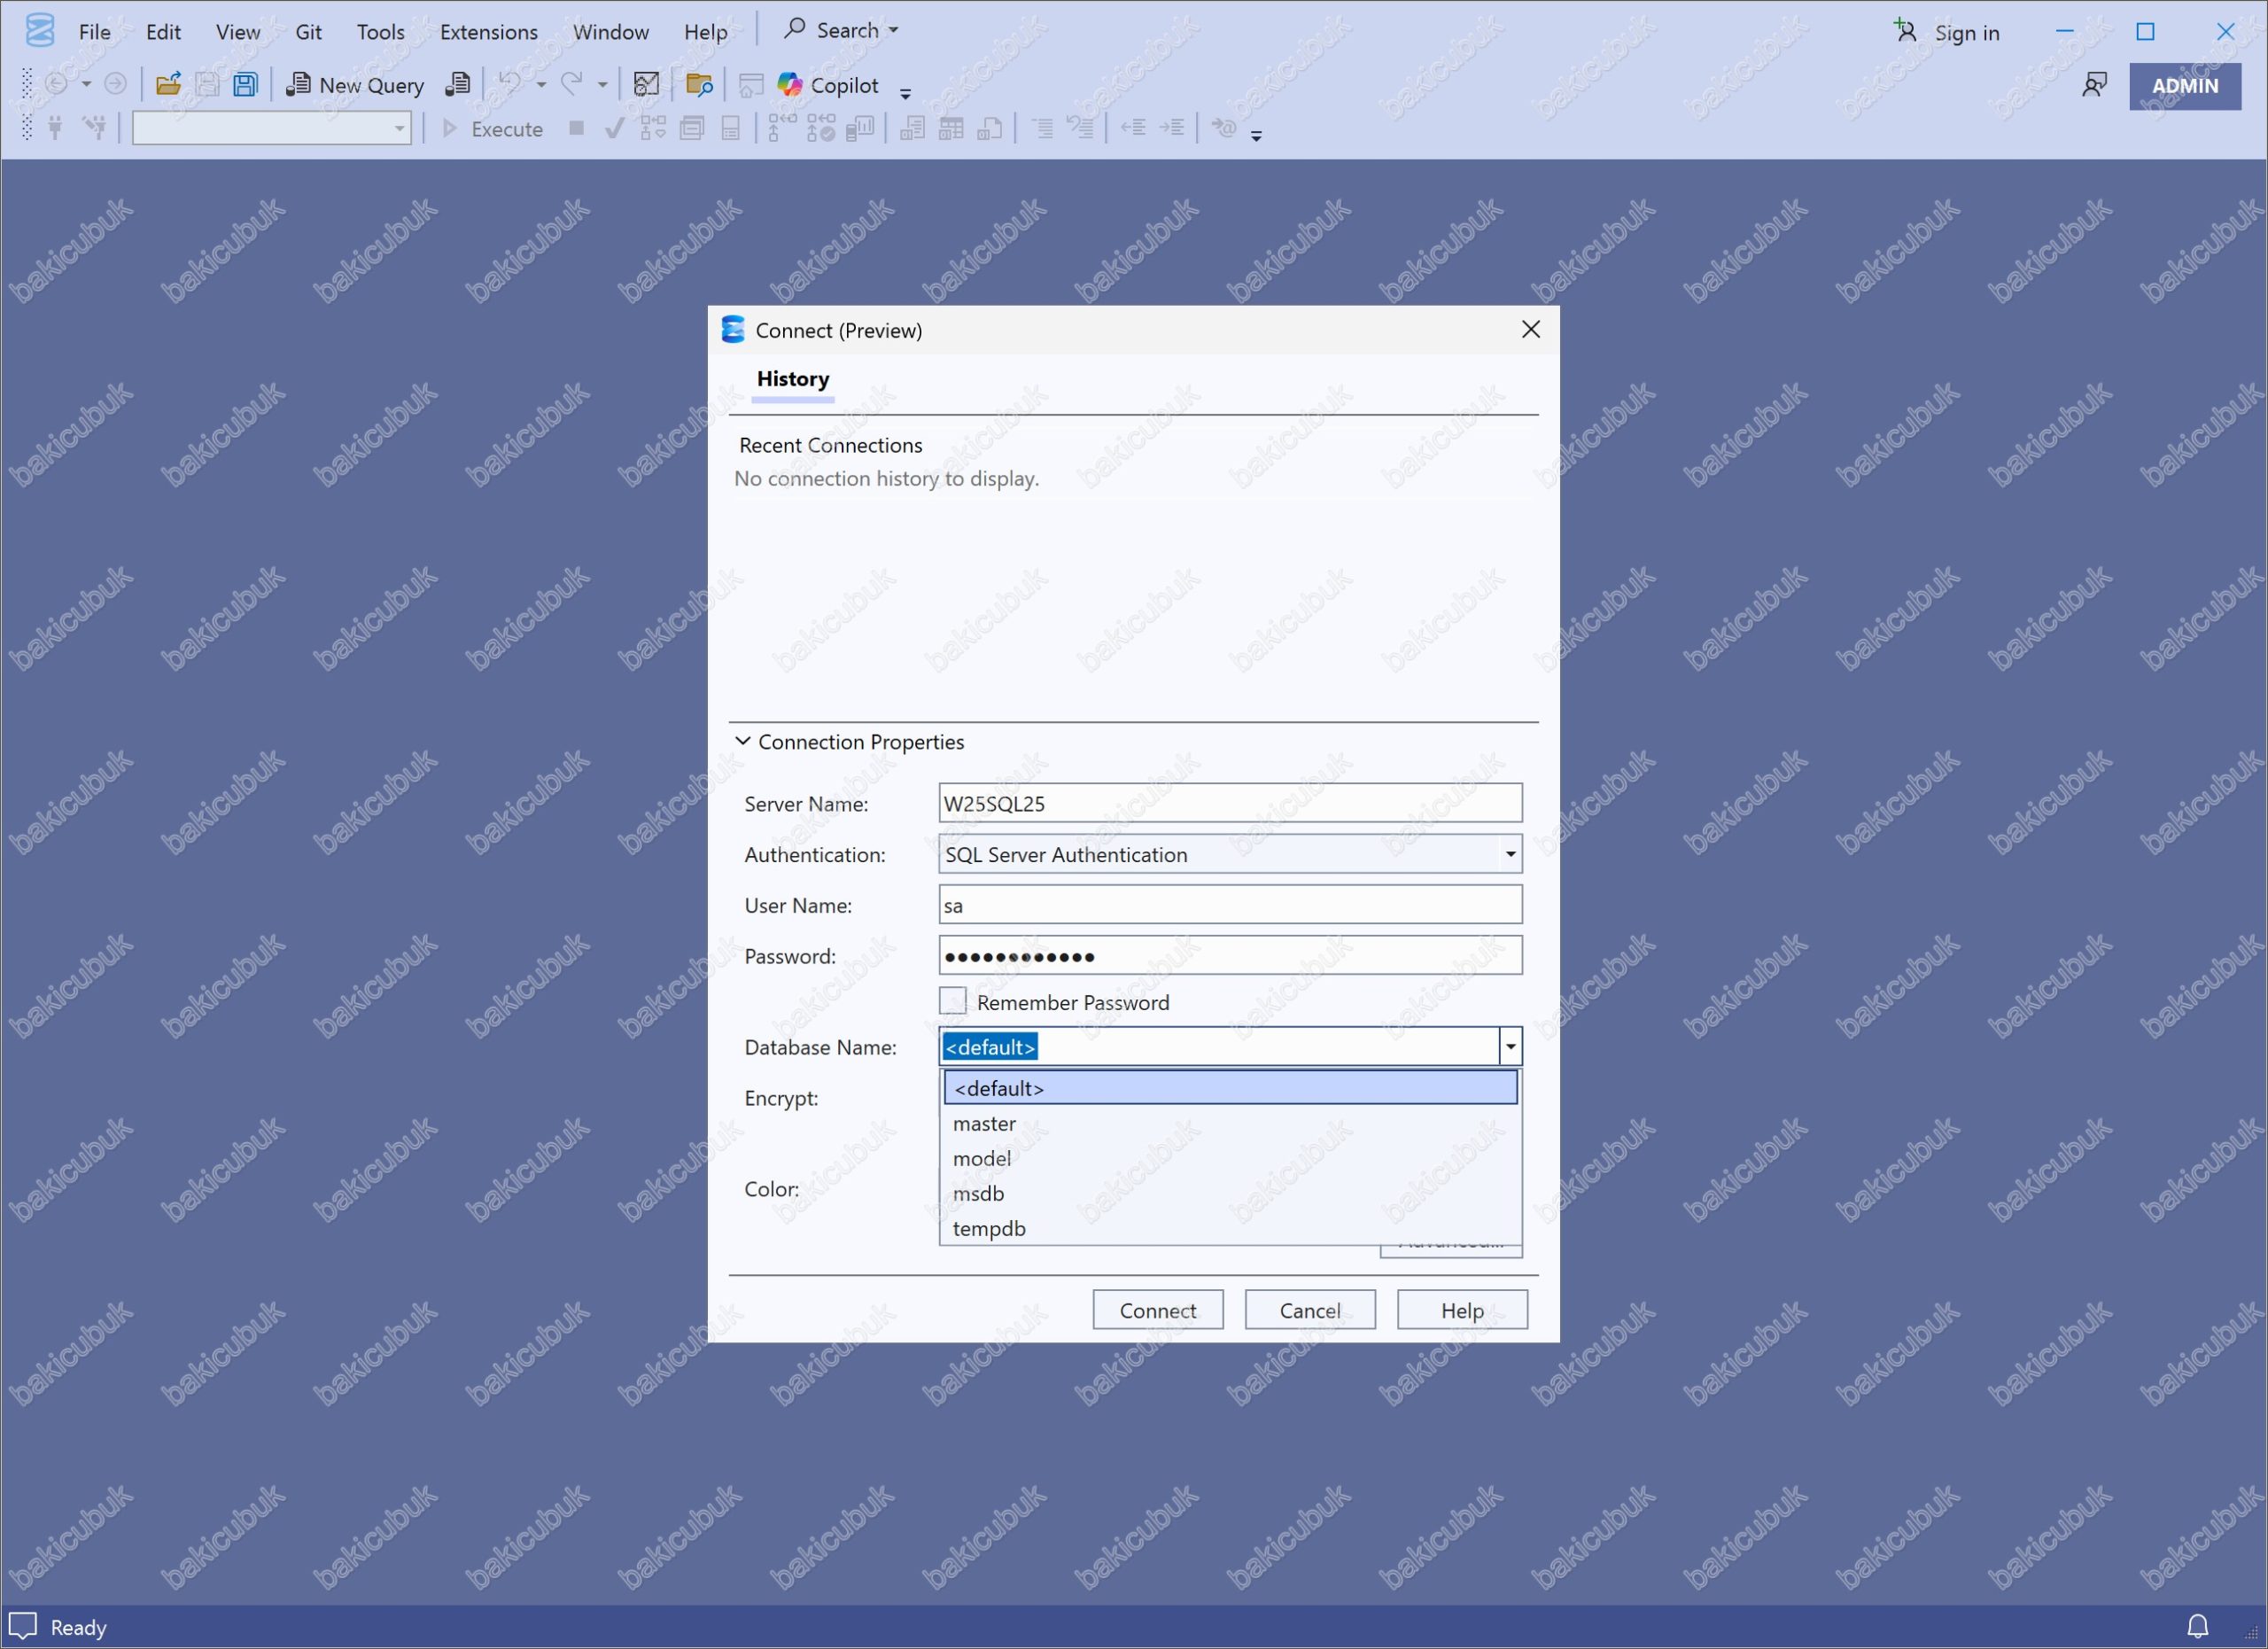This screenshot has width=2268, height=1649.
Task: Open the Git menu
Action: pos(308,32)
